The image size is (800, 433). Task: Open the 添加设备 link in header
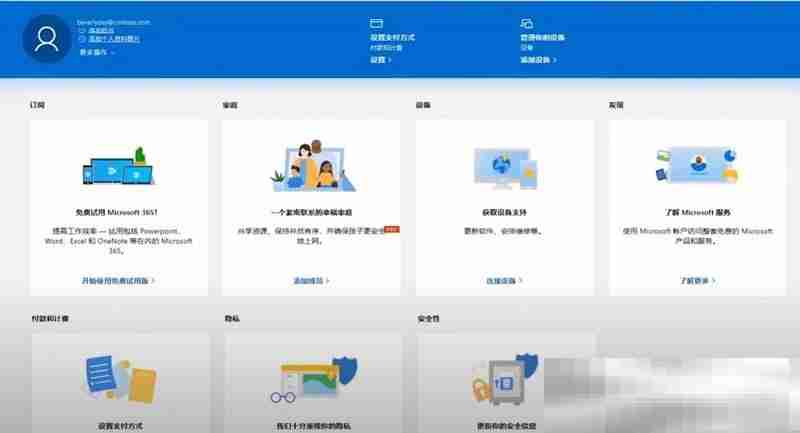[x=538, y=60]
